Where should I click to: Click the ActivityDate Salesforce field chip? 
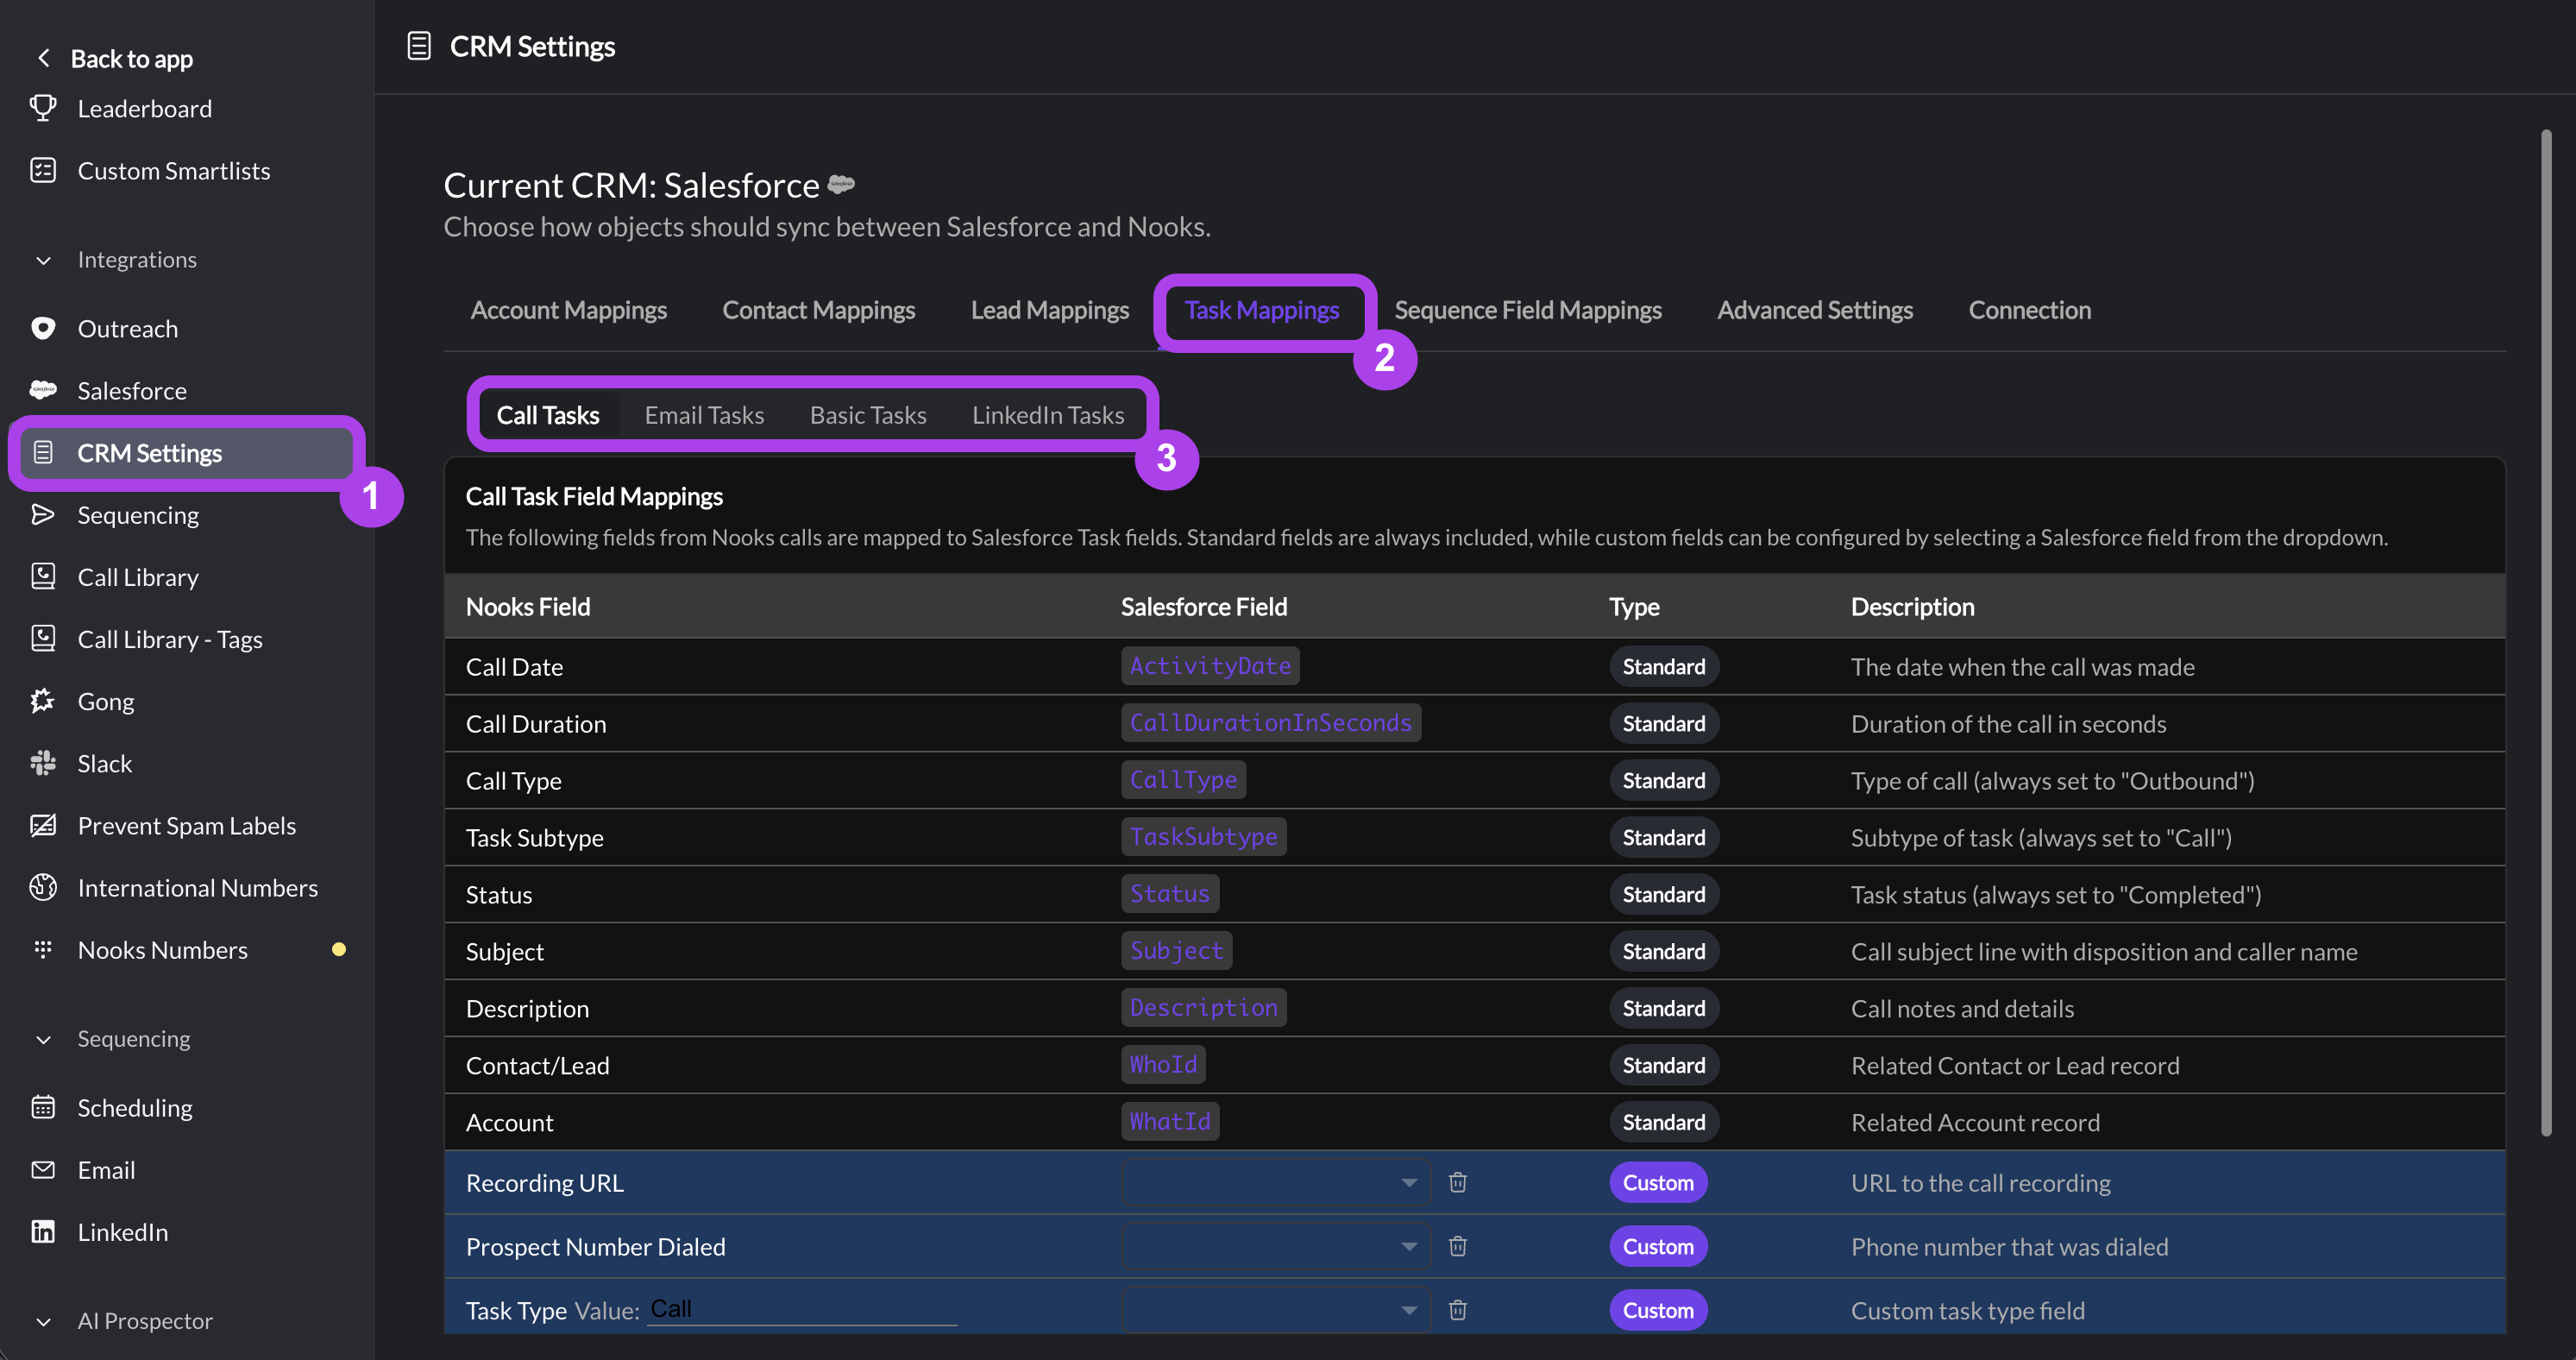[1210, 666]
